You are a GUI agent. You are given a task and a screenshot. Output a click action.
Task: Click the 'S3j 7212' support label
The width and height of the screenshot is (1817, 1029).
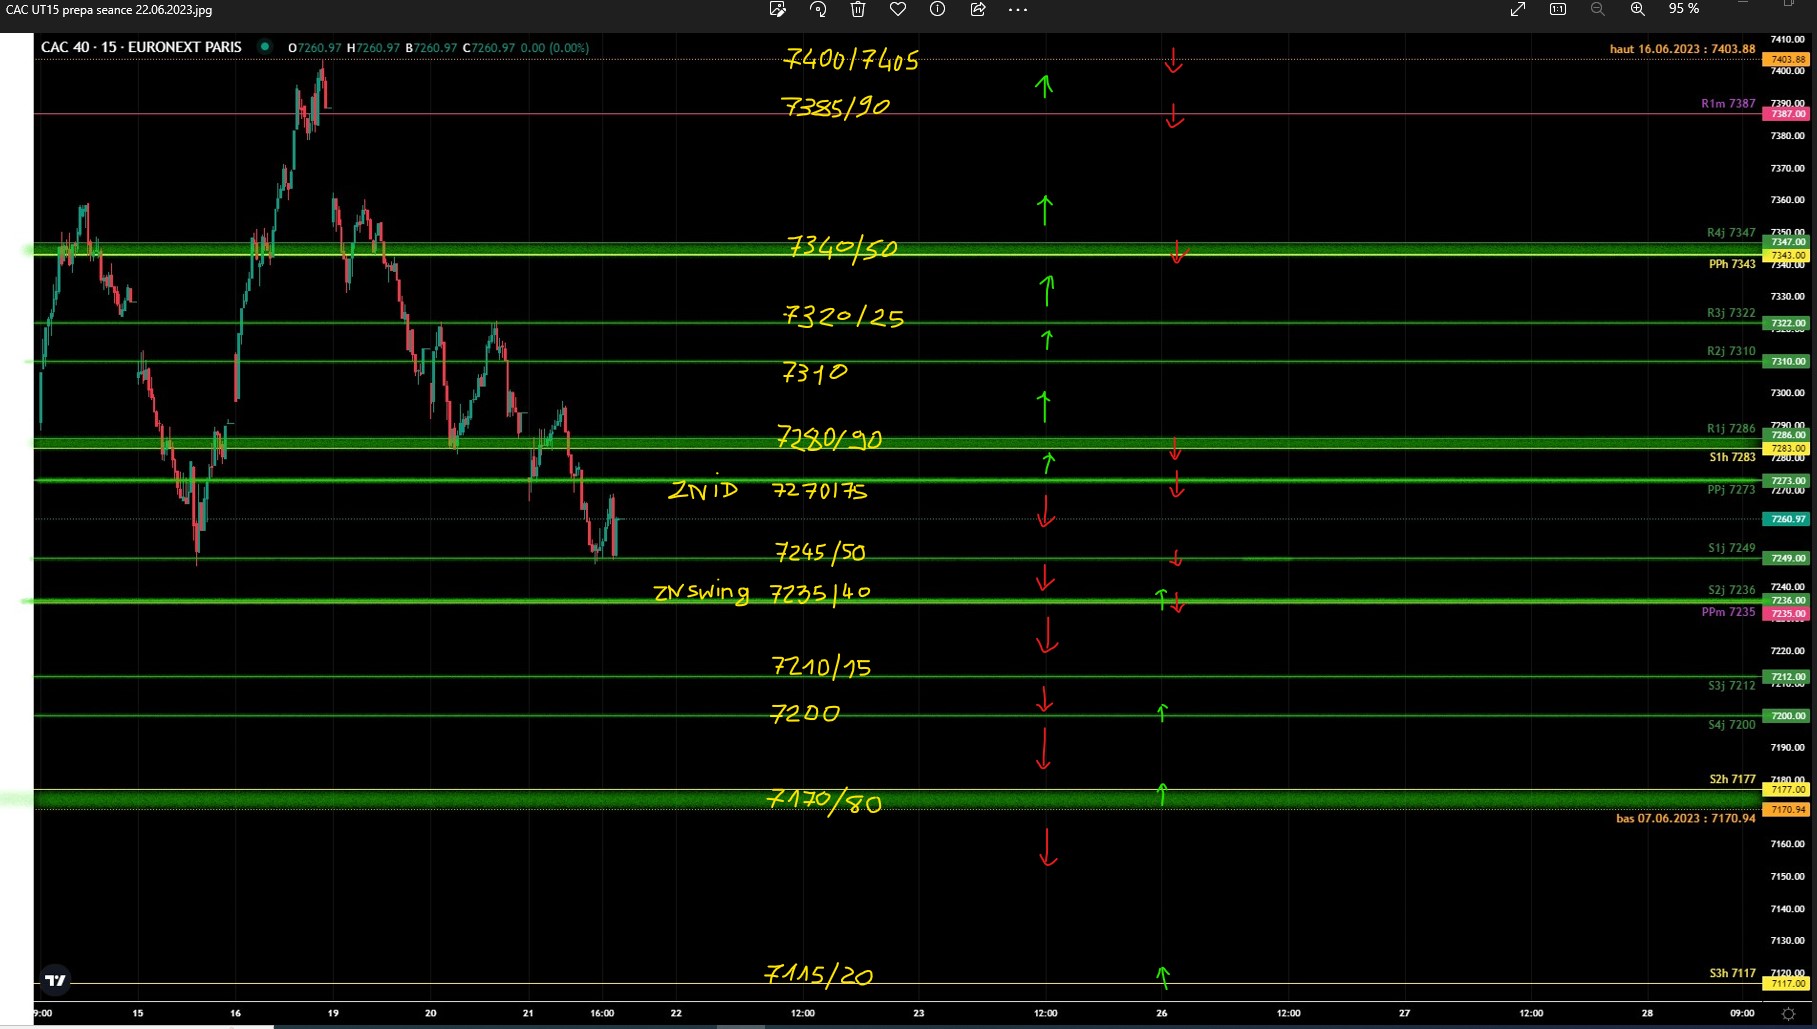coord(1732,685)
